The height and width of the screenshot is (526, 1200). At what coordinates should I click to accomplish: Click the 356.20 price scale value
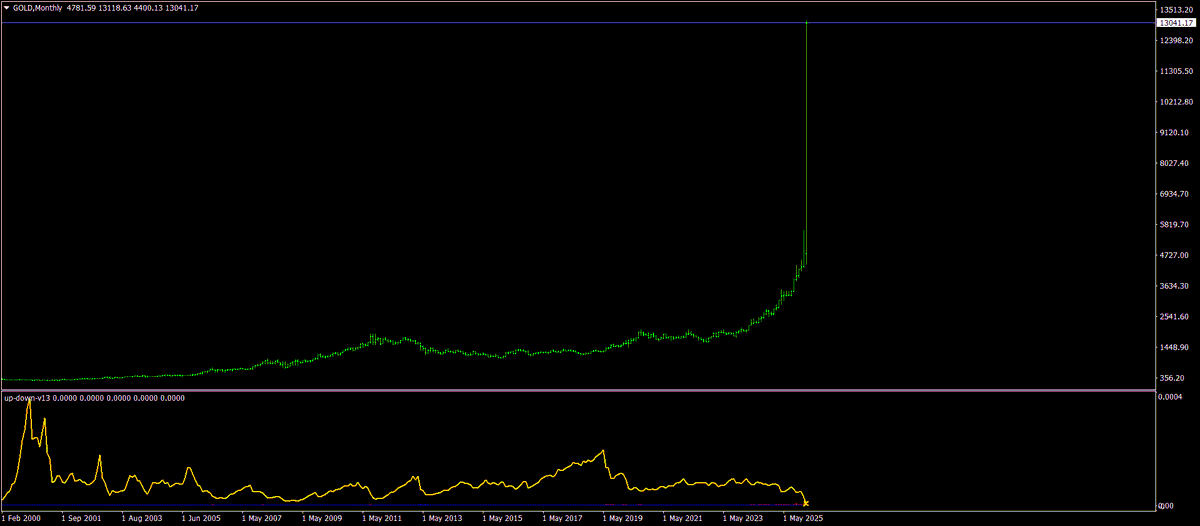1170,379
